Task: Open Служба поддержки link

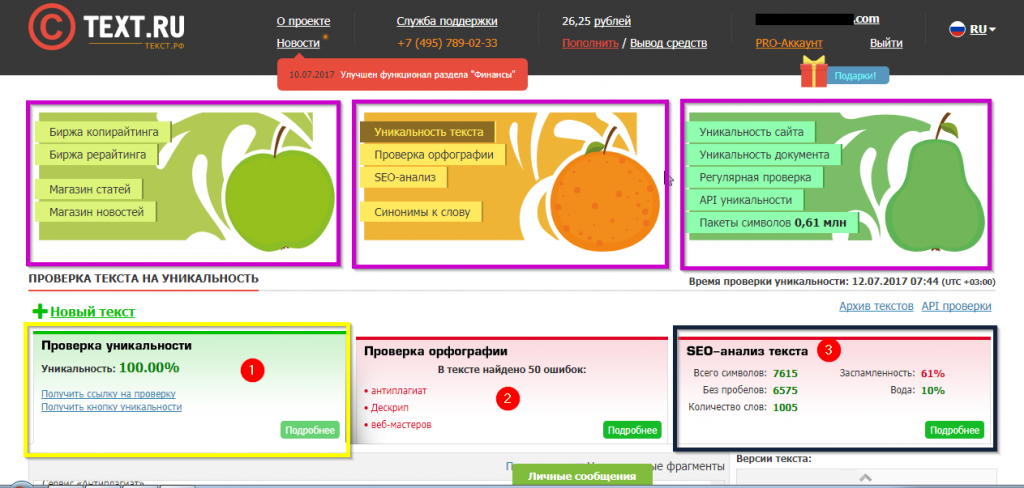Action: point(447,22)
